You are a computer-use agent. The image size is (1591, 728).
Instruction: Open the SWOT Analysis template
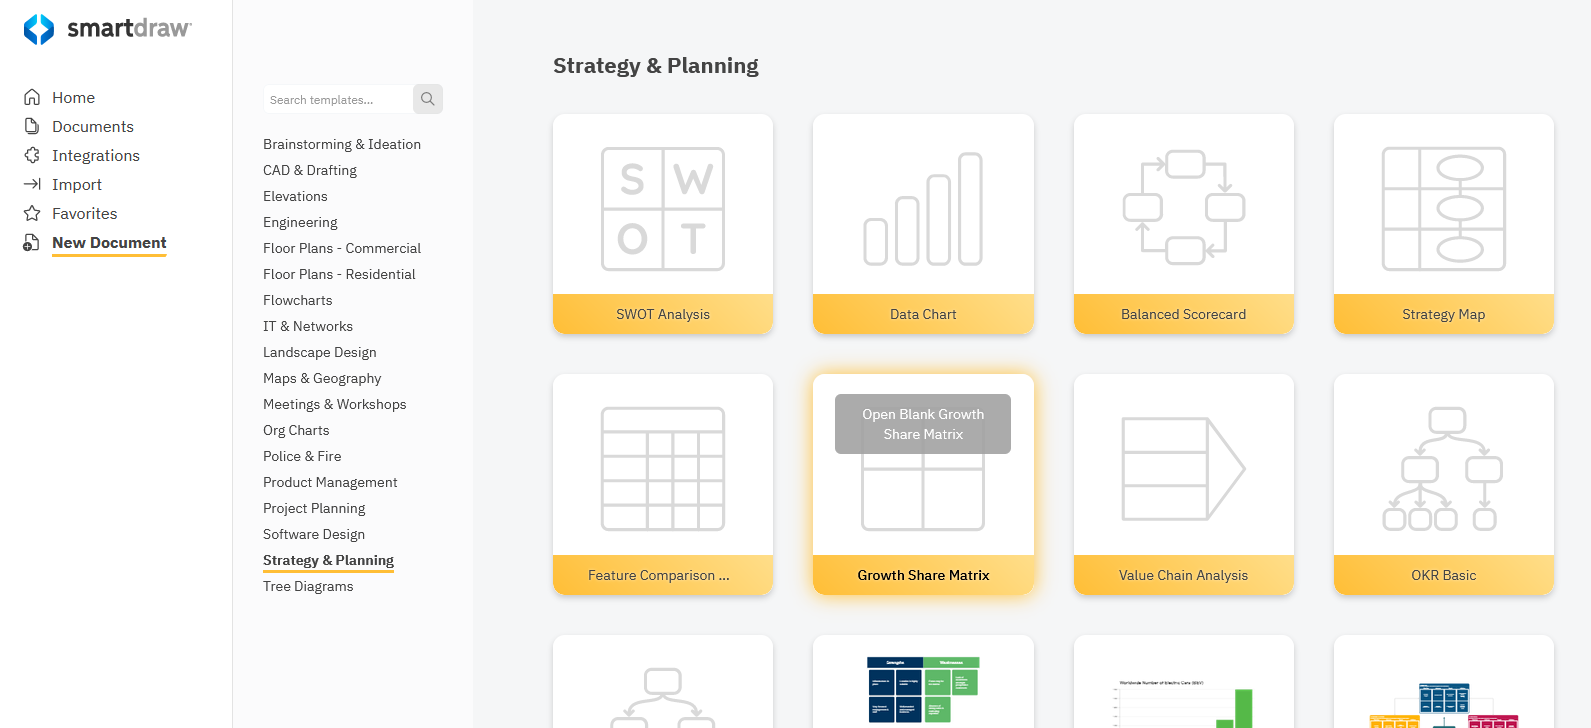(663, 223)
